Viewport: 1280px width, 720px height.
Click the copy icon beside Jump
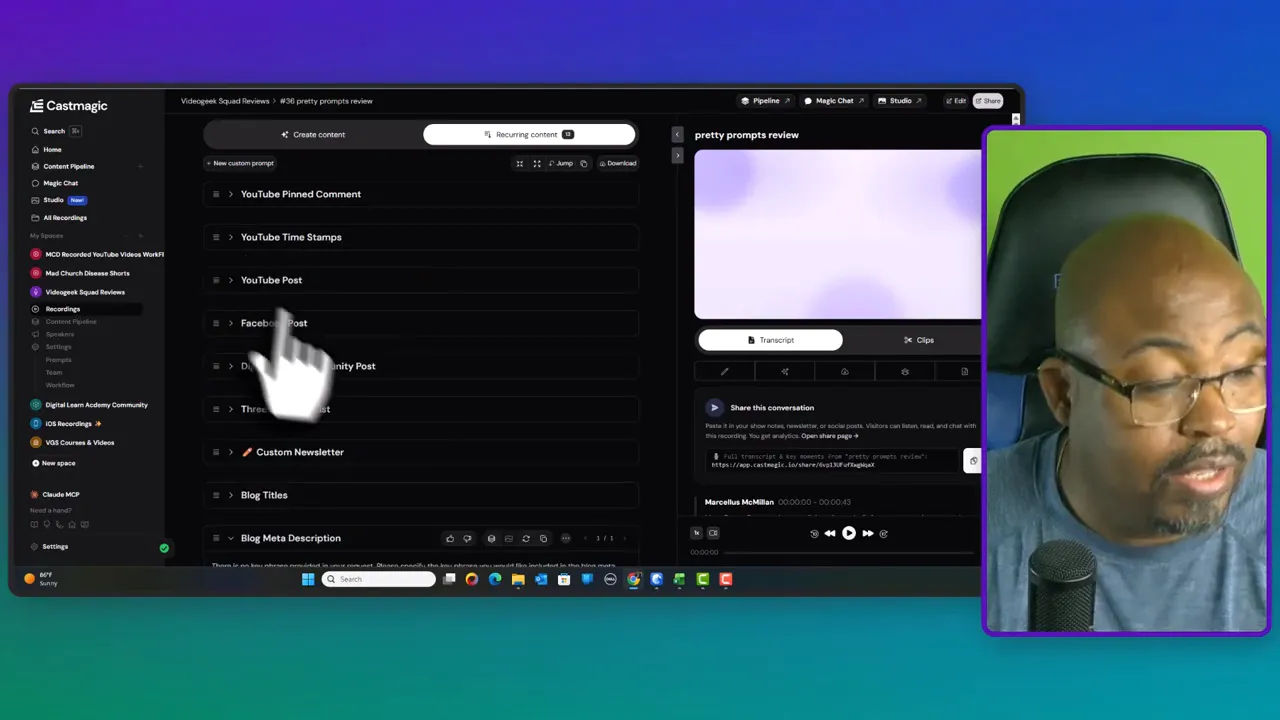click(x=584, y=163)
